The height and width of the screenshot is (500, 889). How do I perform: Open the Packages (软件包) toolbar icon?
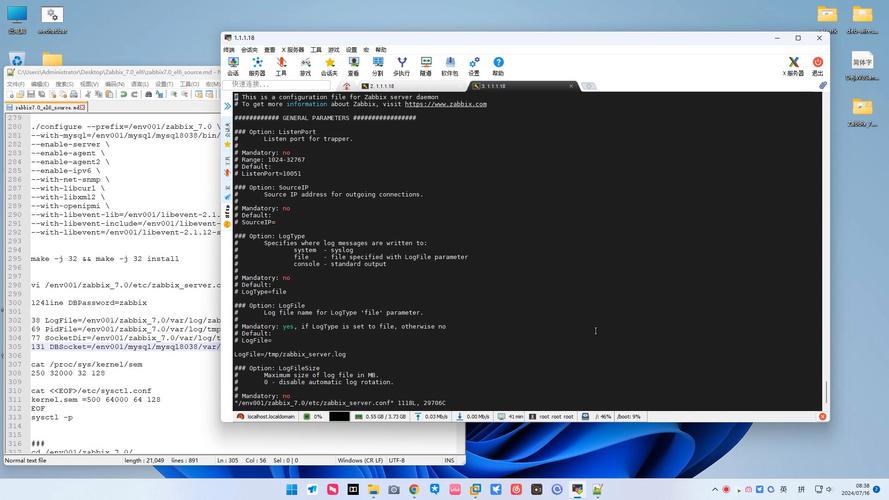click(x=450, y=66)
